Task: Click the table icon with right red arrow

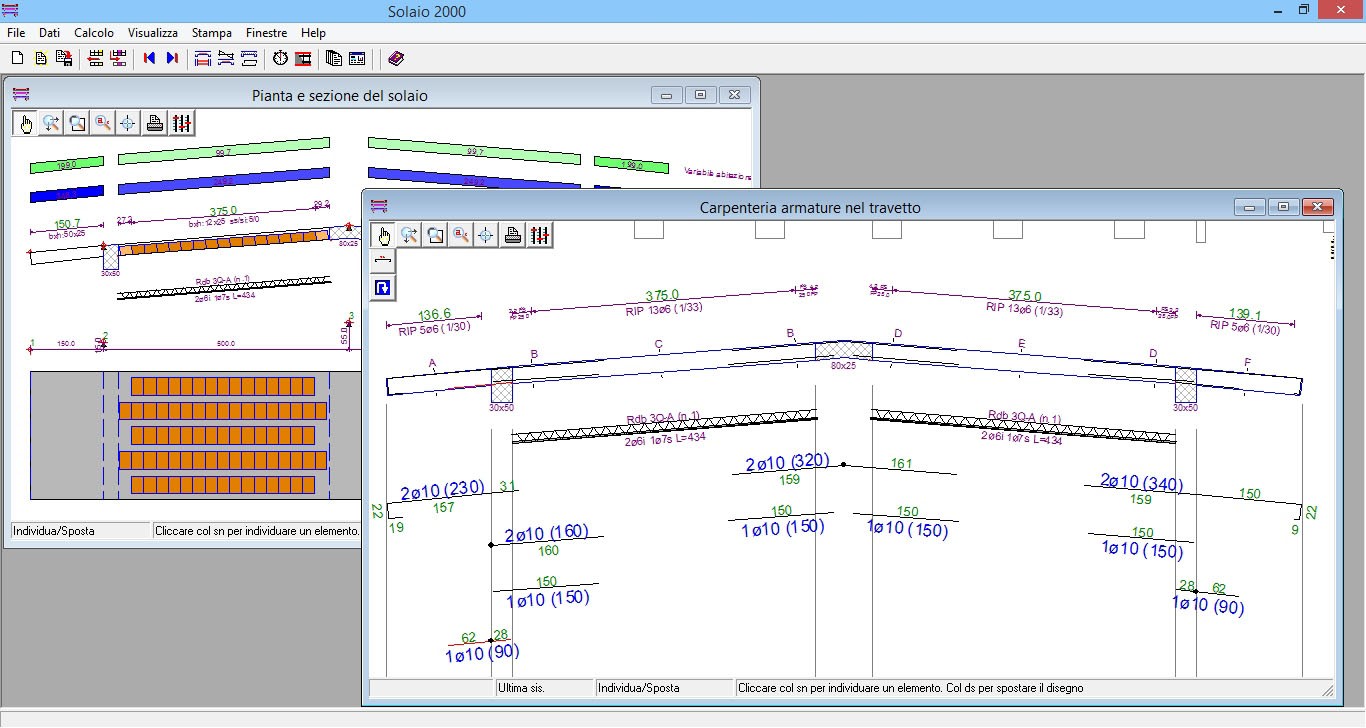Action: coord(118,58)
